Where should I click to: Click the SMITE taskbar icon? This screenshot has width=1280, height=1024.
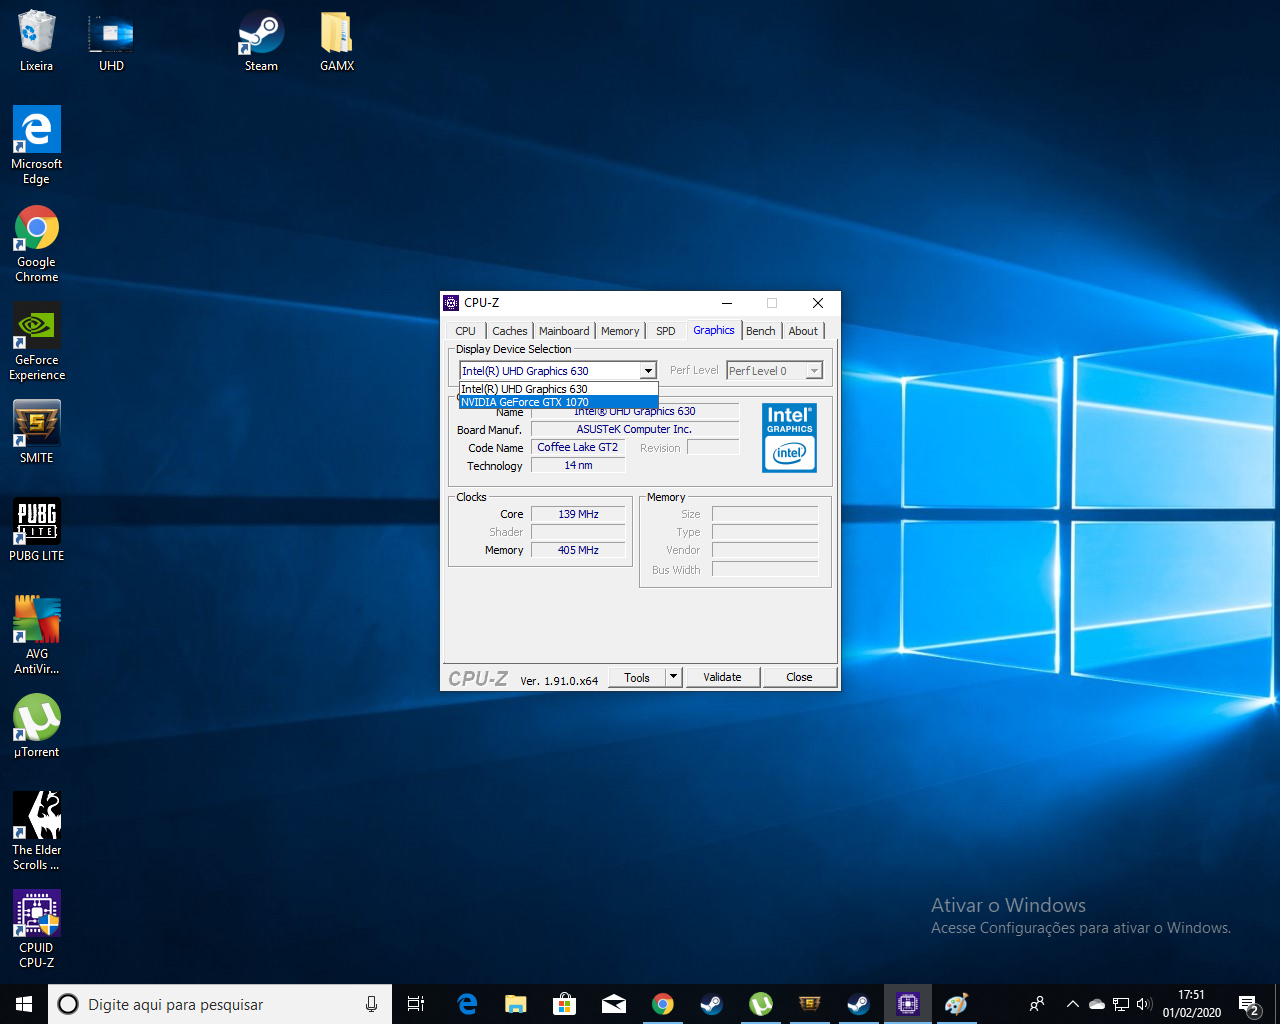tap(809, 1004)
